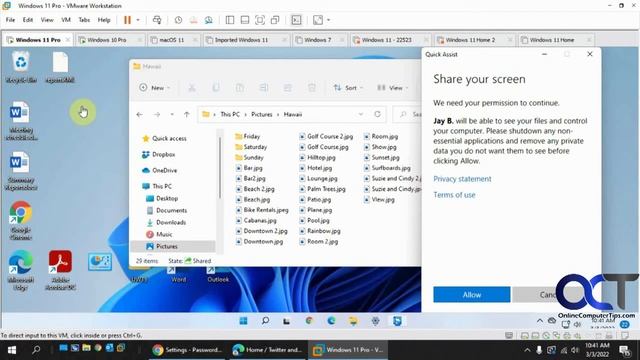Open the VMware VM menu
640x360 pixels.
66,20
